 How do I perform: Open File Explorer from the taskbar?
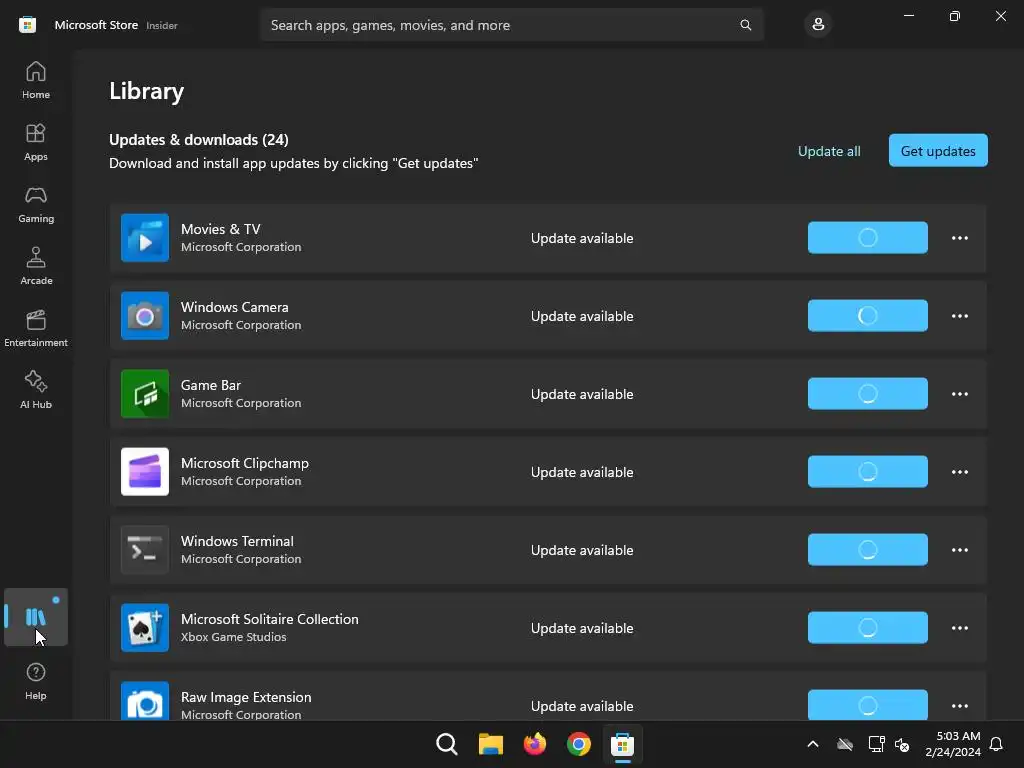(x=490, y=744)
